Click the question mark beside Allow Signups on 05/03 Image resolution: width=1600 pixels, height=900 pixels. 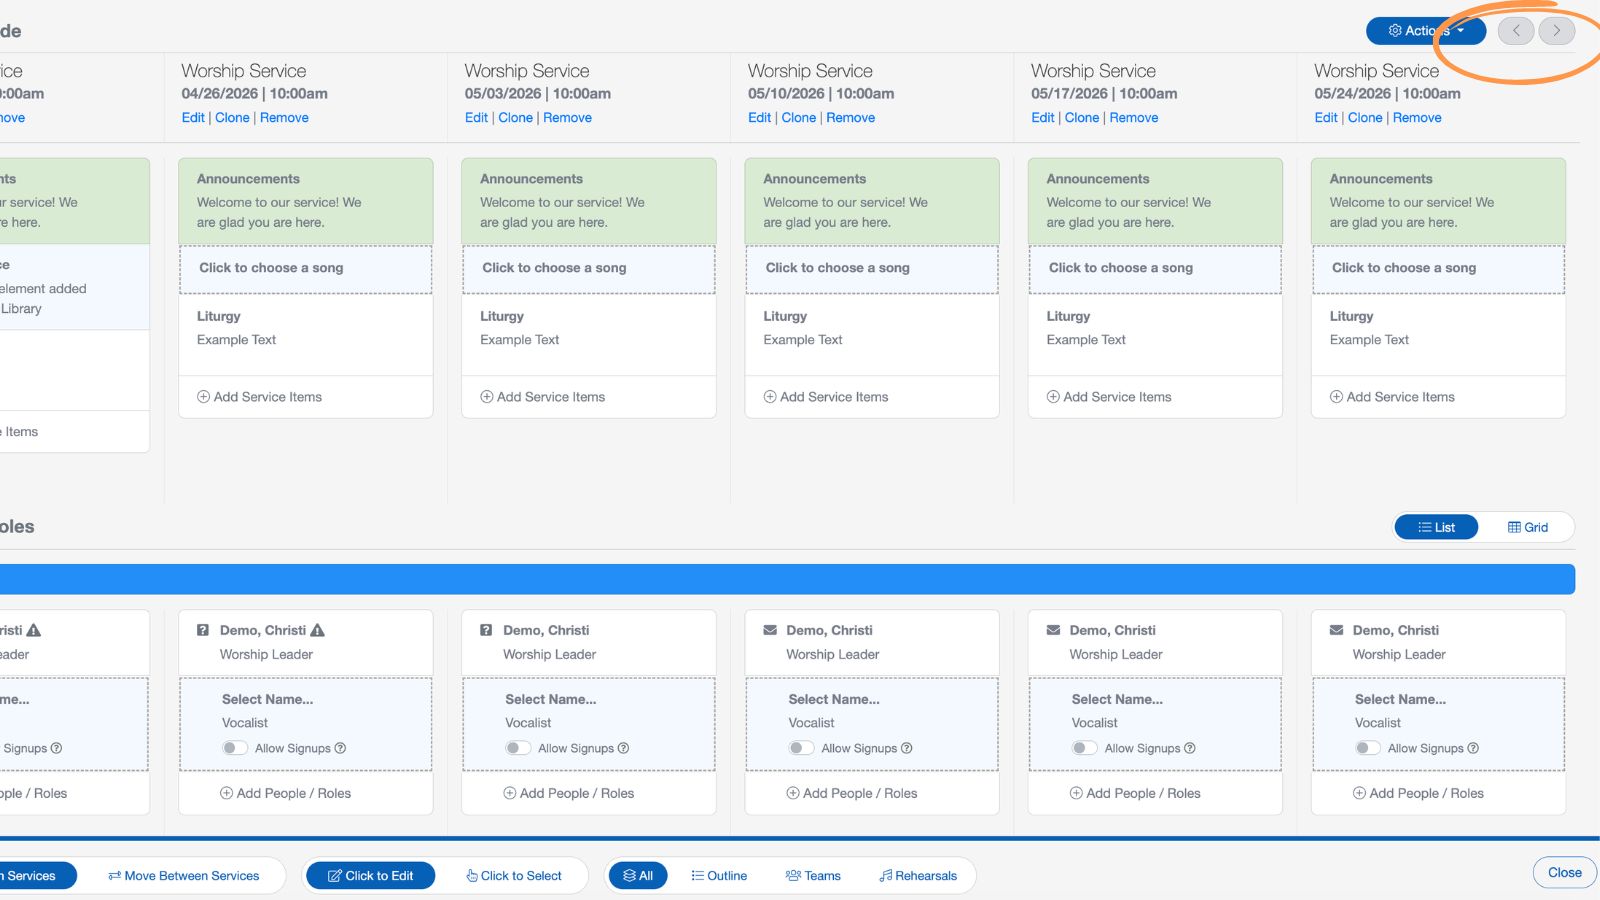[624, 748]
